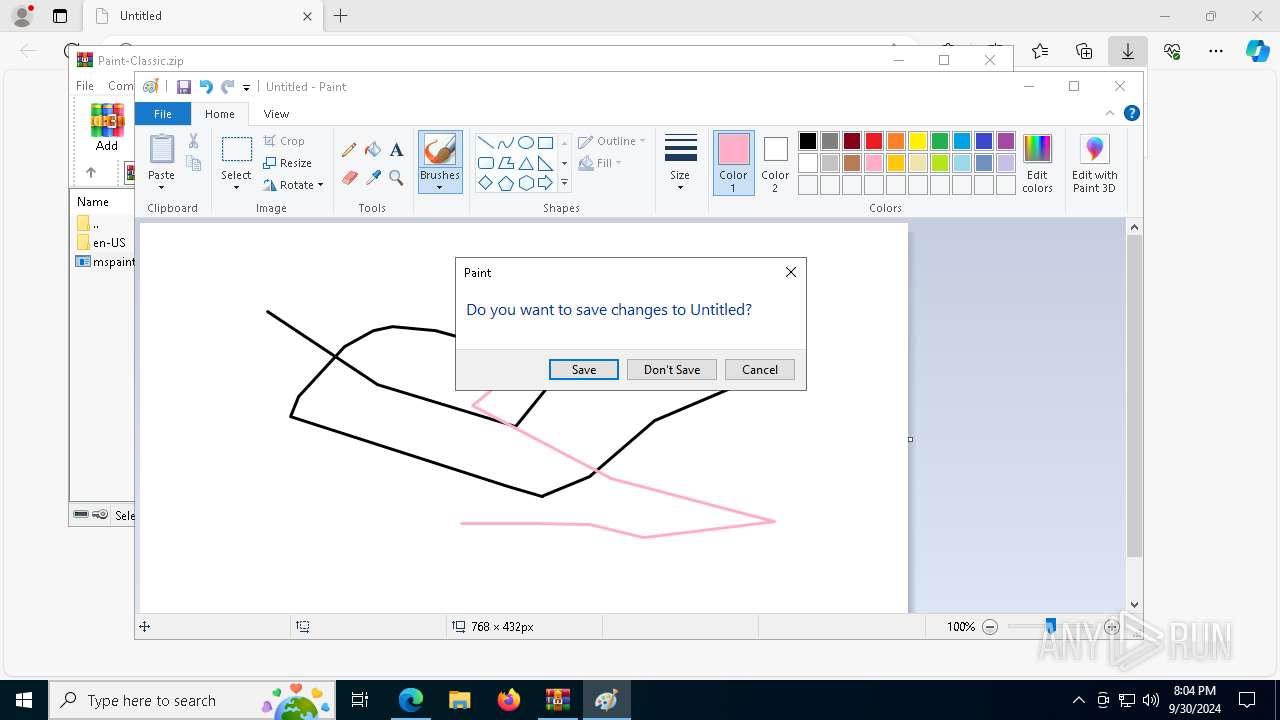Click the Copy icon in Clipboard group
The width and height of the screenshot is (1280, 720).
(x=194, y=164)
